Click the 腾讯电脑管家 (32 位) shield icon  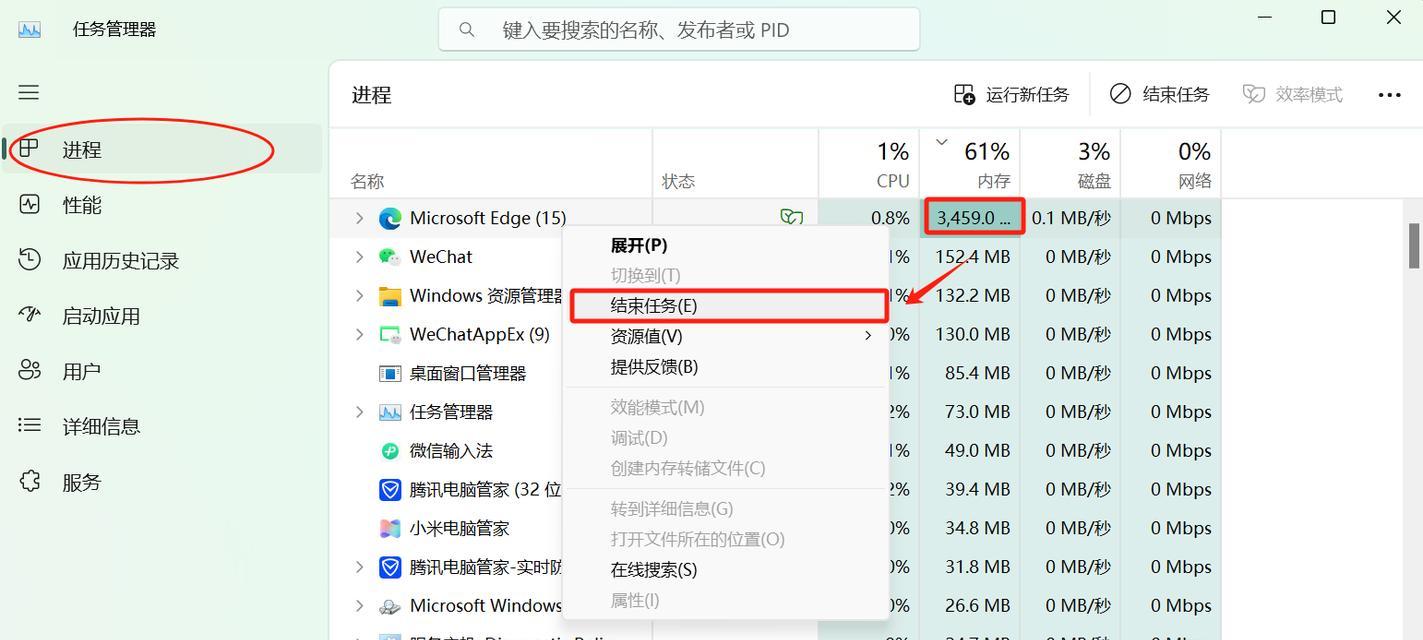[390, 490]
